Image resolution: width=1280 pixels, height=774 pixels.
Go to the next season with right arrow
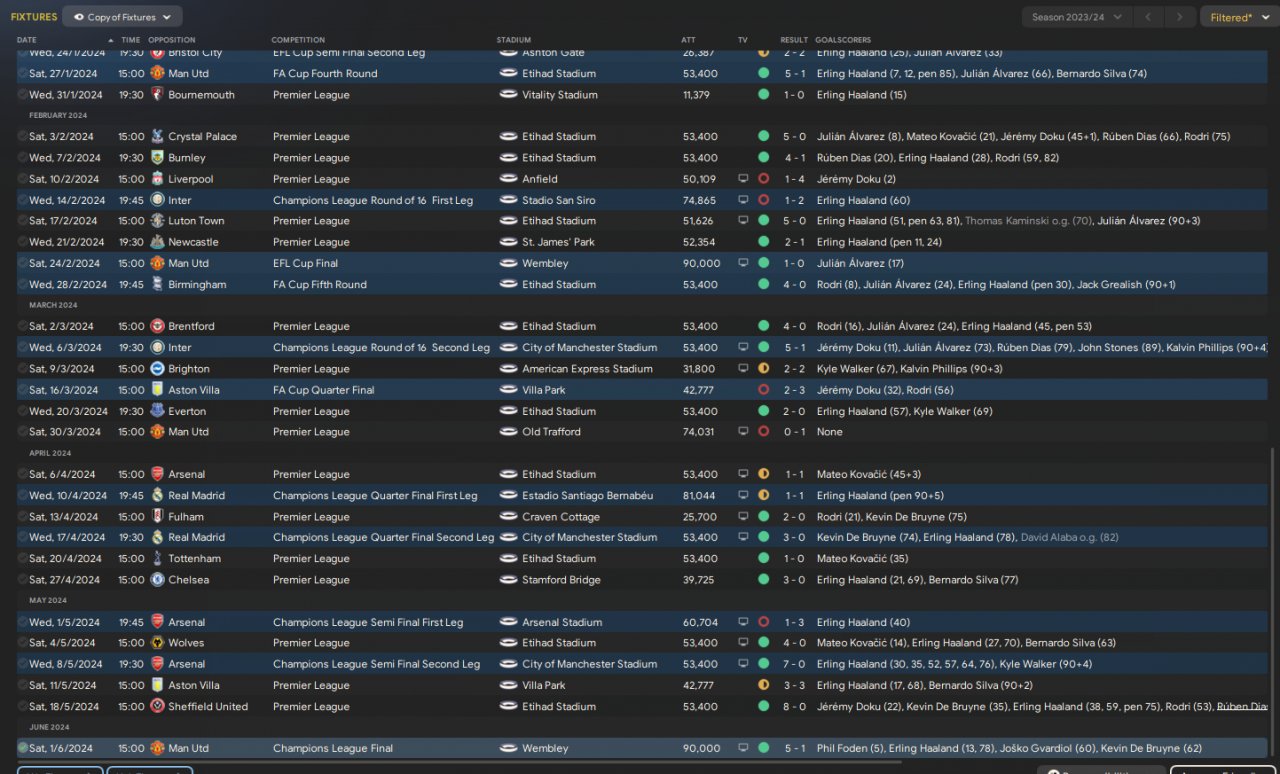1181,17
